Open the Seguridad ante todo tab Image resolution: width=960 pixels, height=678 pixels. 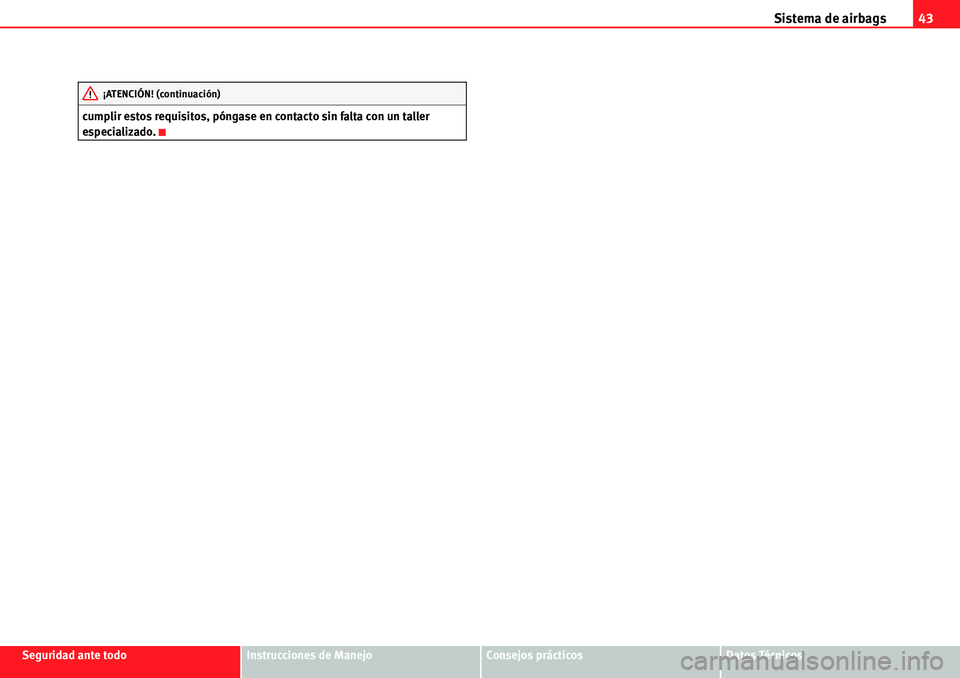point(120,661)
